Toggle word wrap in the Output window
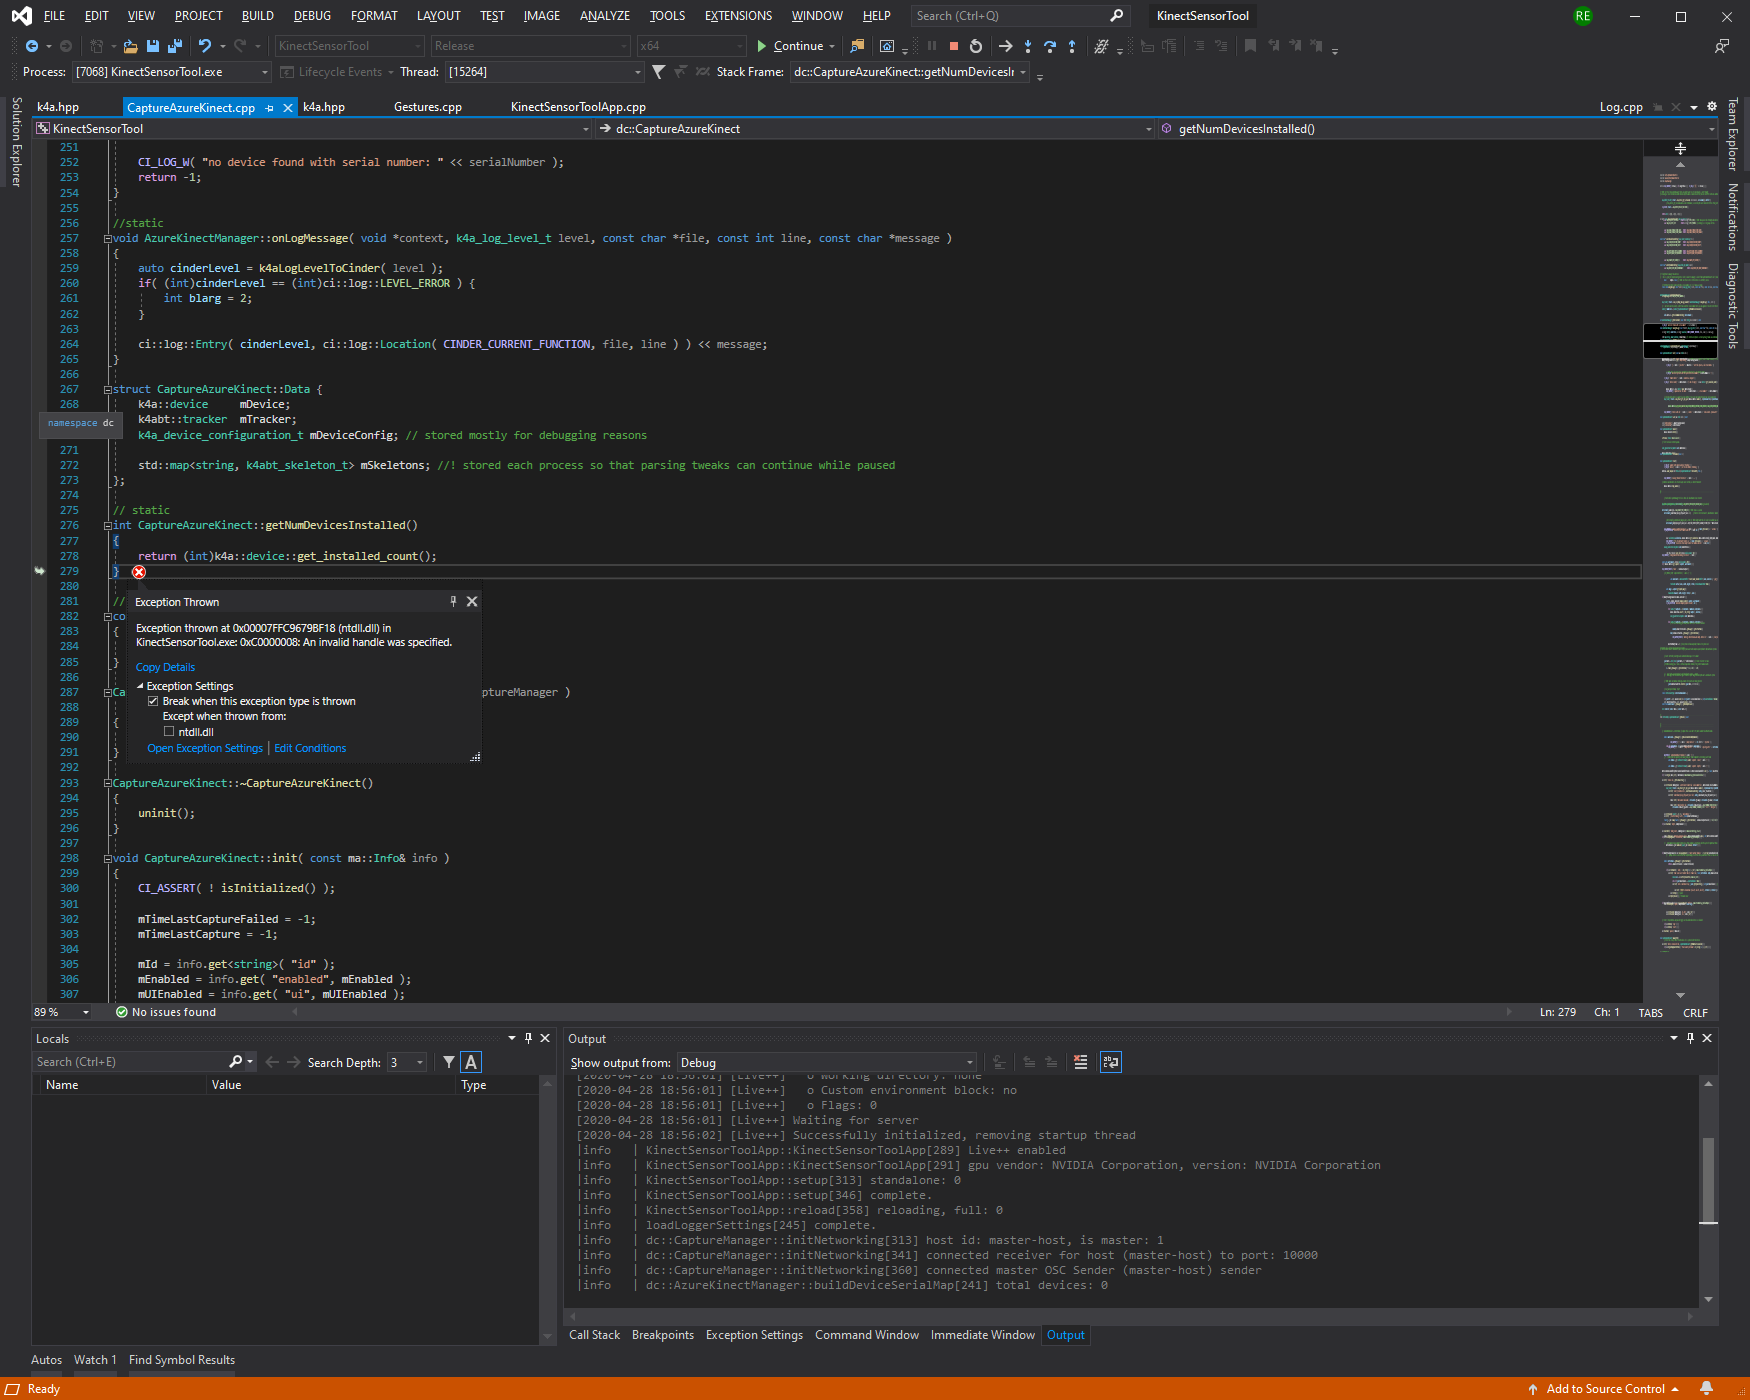 [x=1110, y=1062]
